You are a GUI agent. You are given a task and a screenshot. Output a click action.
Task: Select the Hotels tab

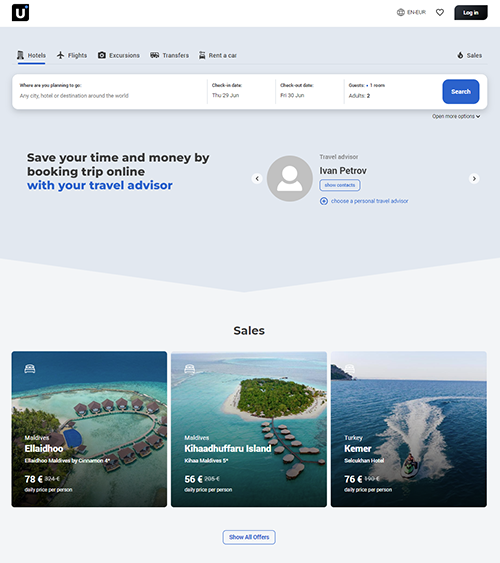point(31,55)
